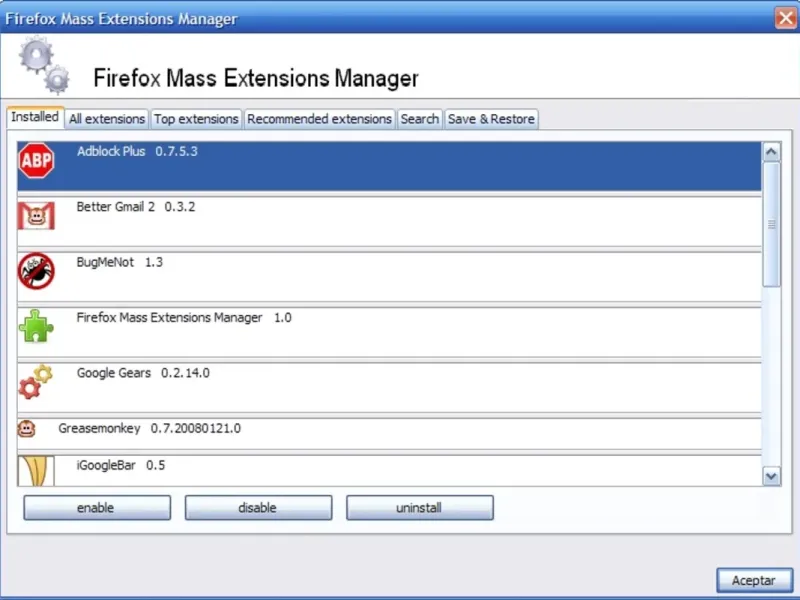The image size is (800, 600).
Task: Select the Better Gmail 2 0.3.2 entry
Action: (x=389, y=221)
